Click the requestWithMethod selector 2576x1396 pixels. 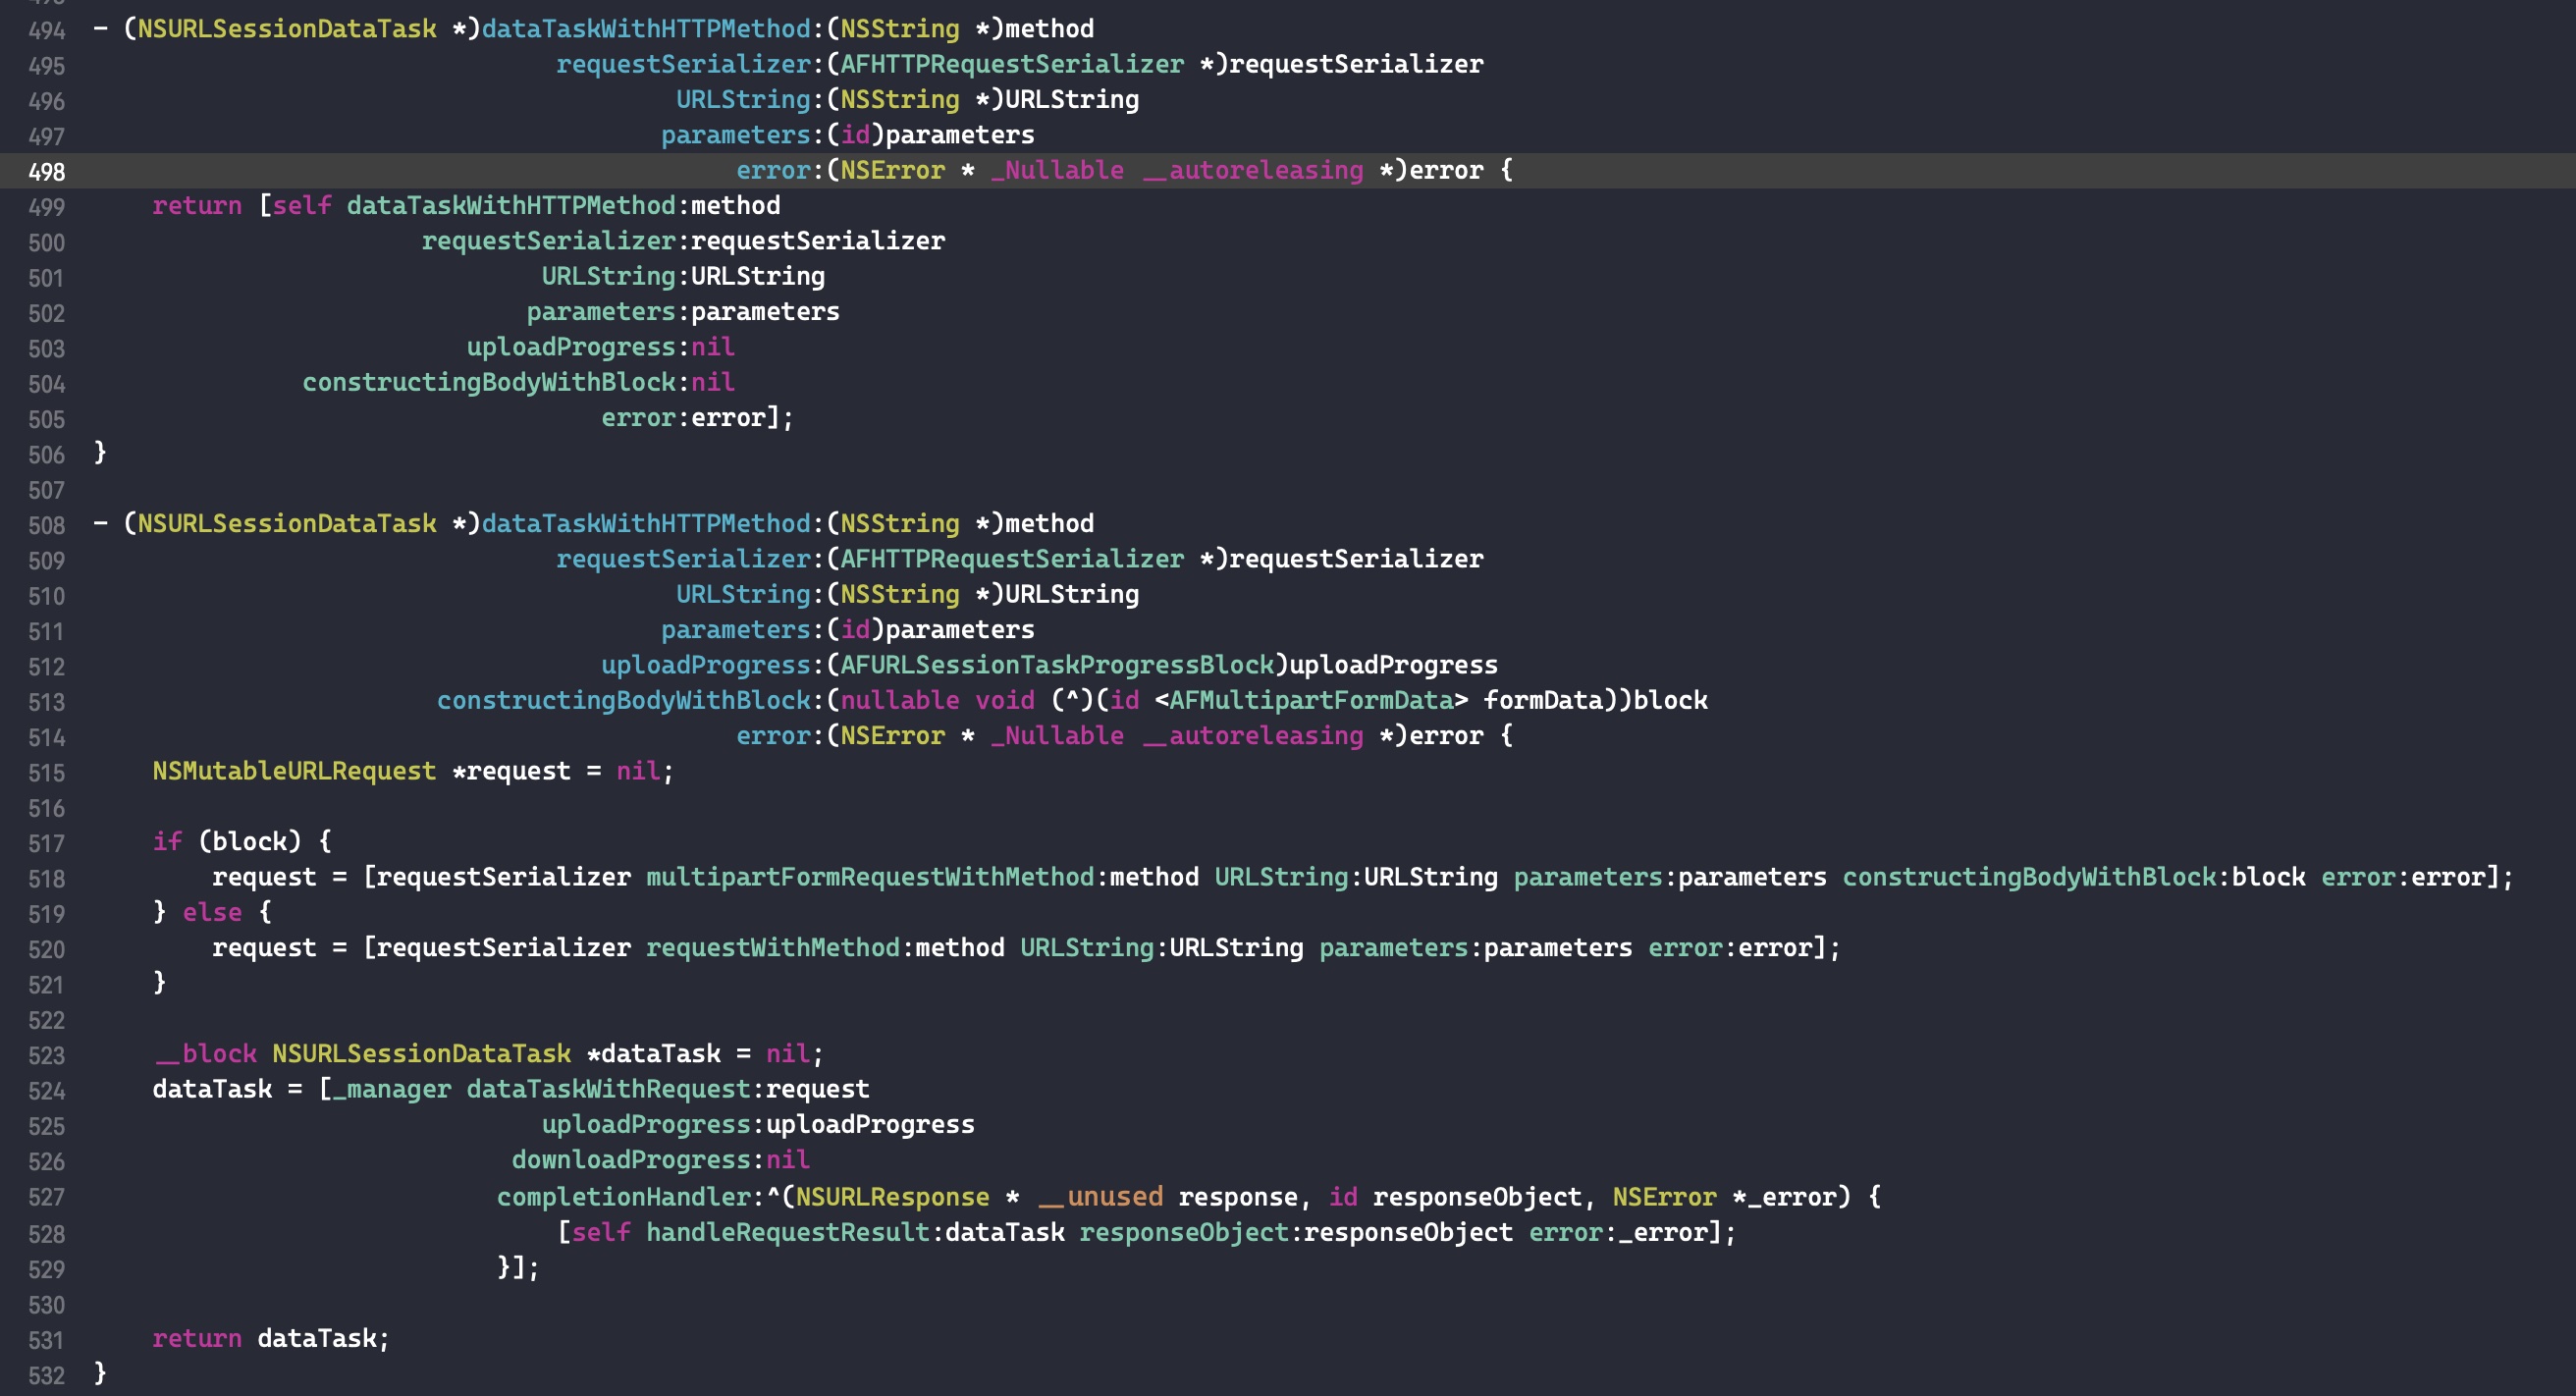[x=772, y=947]
